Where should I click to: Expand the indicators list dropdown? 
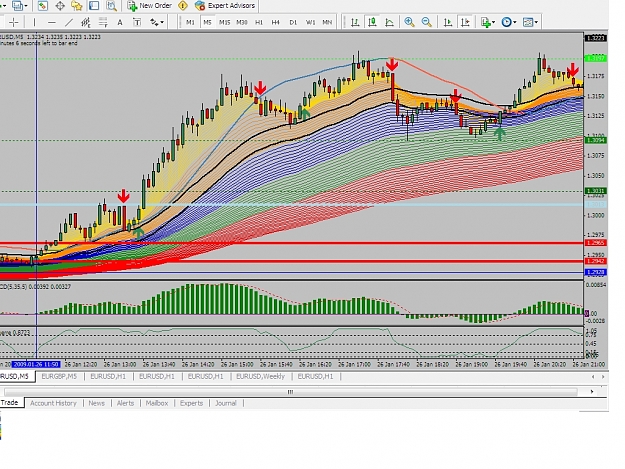pos(488,22)
